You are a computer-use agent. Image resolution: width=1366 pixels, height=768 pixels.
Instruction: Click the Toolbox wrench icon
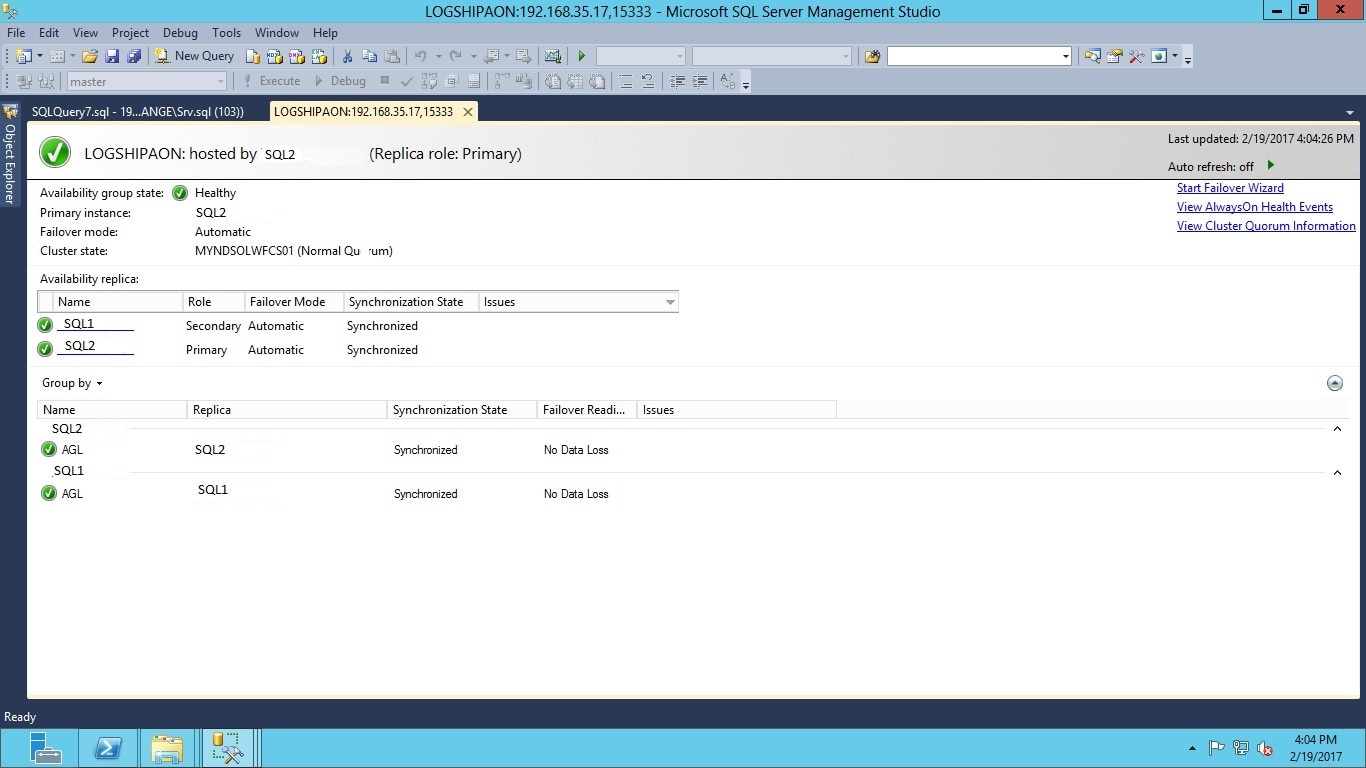click(1137, 56)
